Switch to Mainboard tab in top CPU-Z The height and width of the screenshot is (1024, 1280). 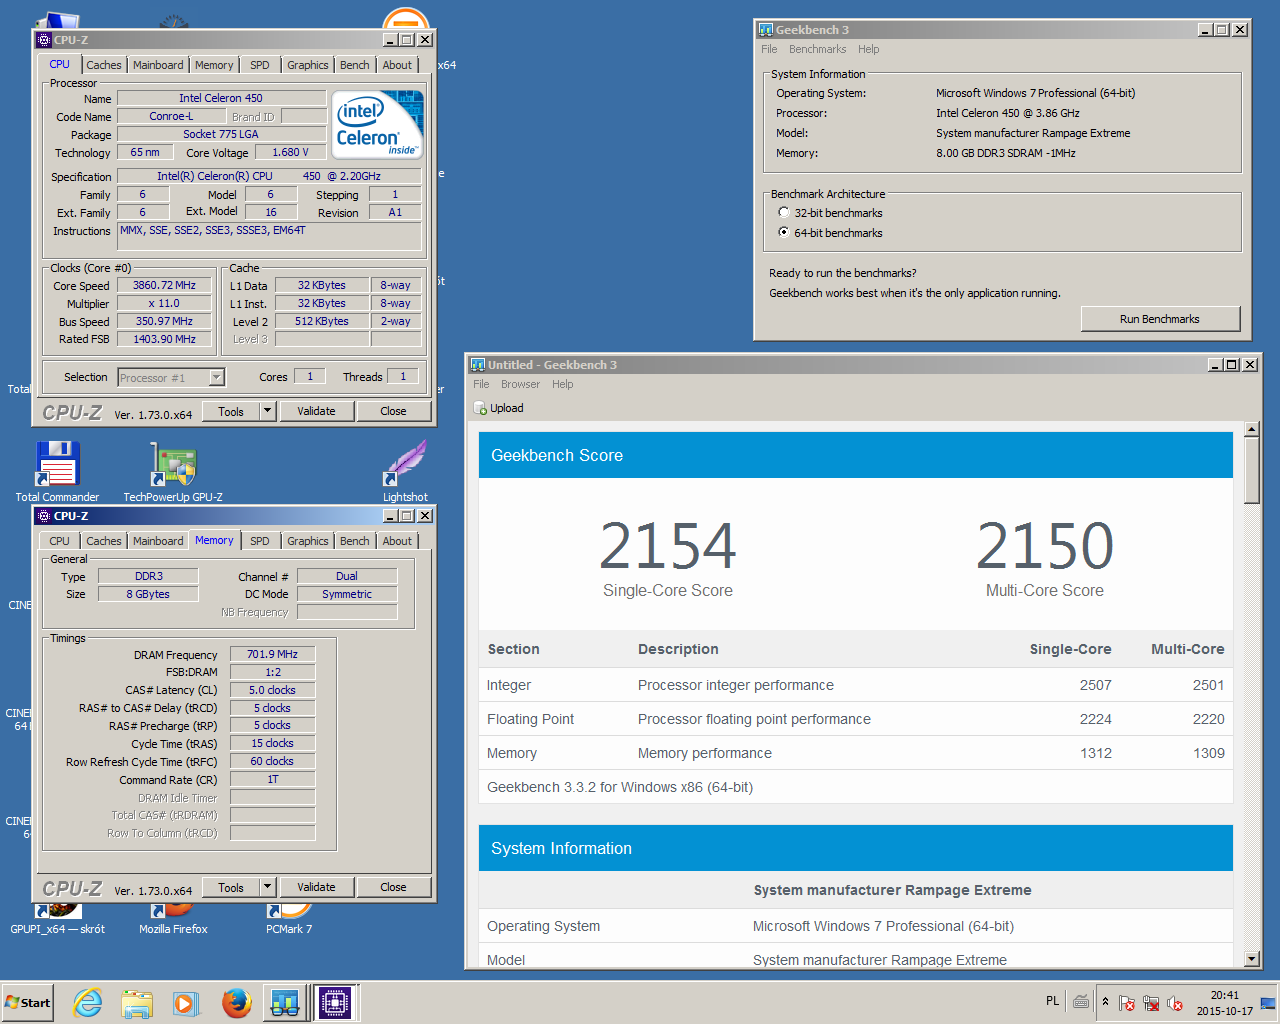(158, 65)
